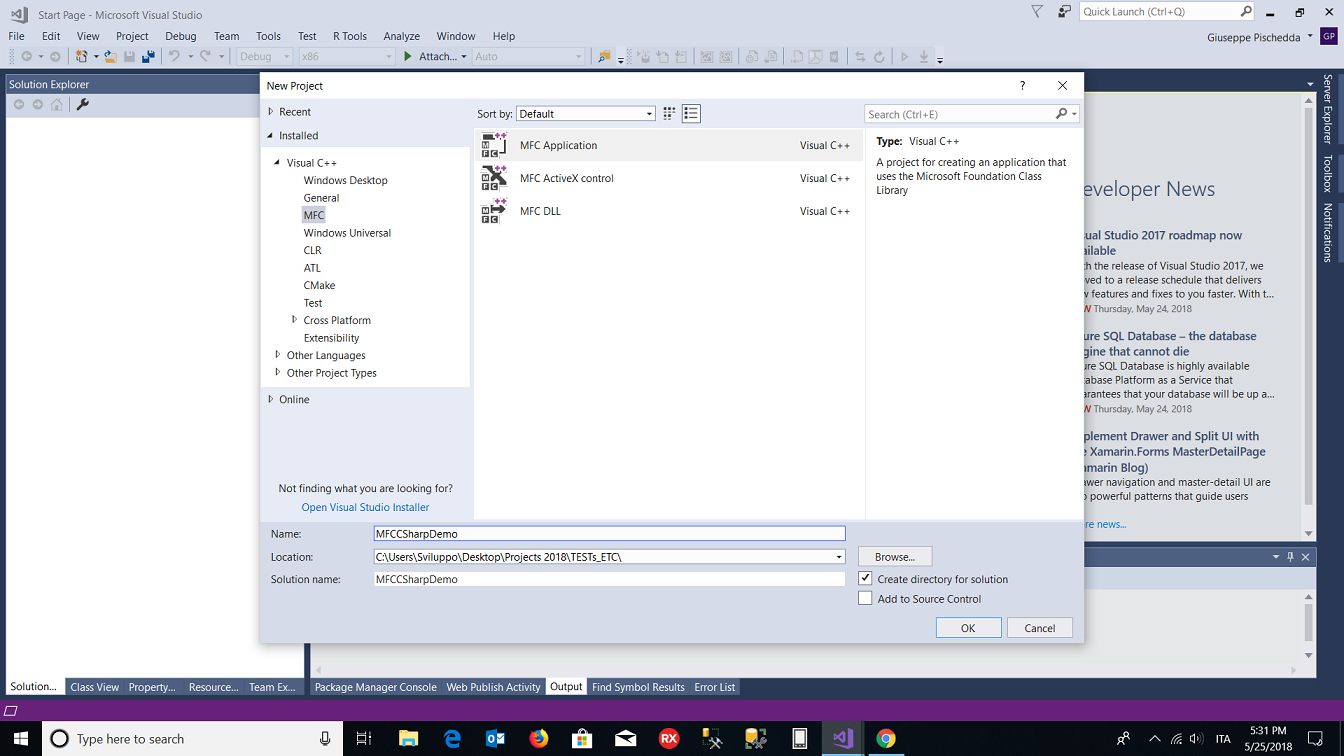Open the Toolbox side tab
The image size is (1344, 756).
(x=1328, y=174)
